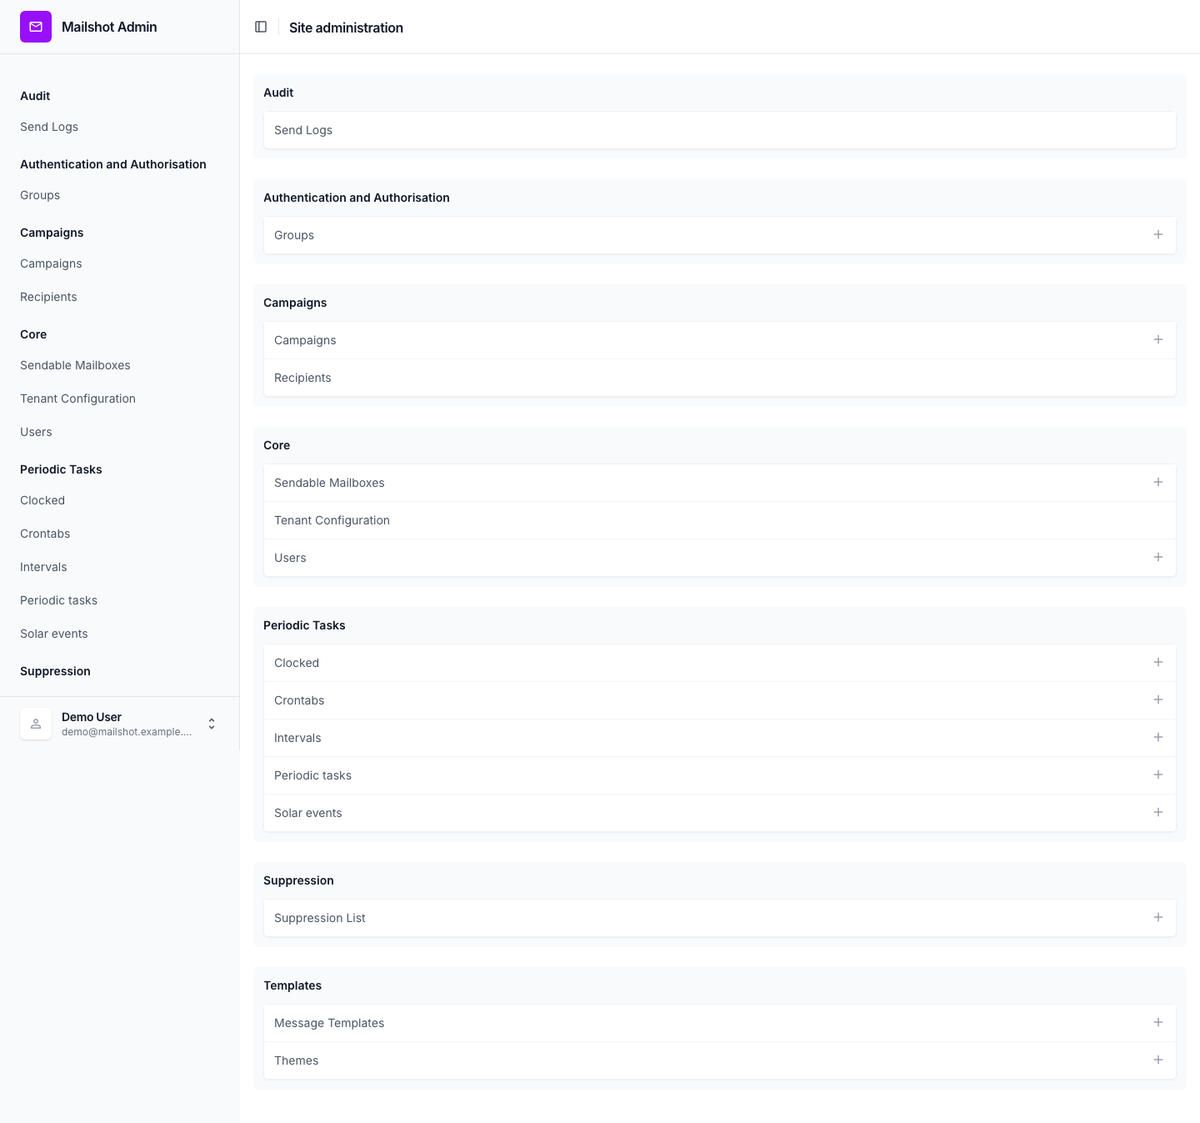The image size is (1200, 1123).
Task: Click the Mailshot Admin title text
Action: tap(109, 27)
